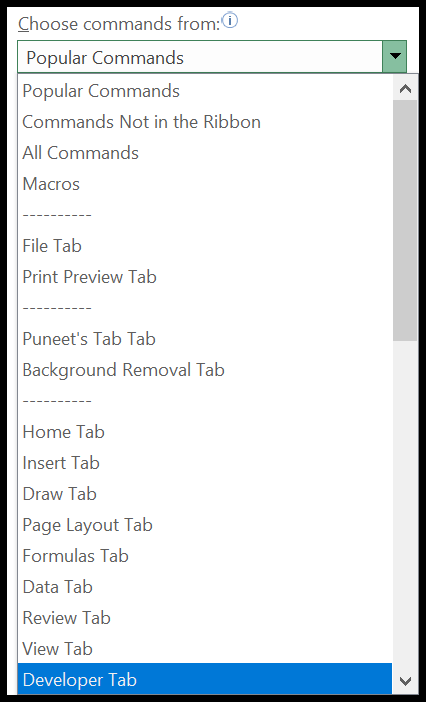Choose the highlighted Developer Tab item
The width and height of the screenshot is (426, 702).
tap(205, 680)
